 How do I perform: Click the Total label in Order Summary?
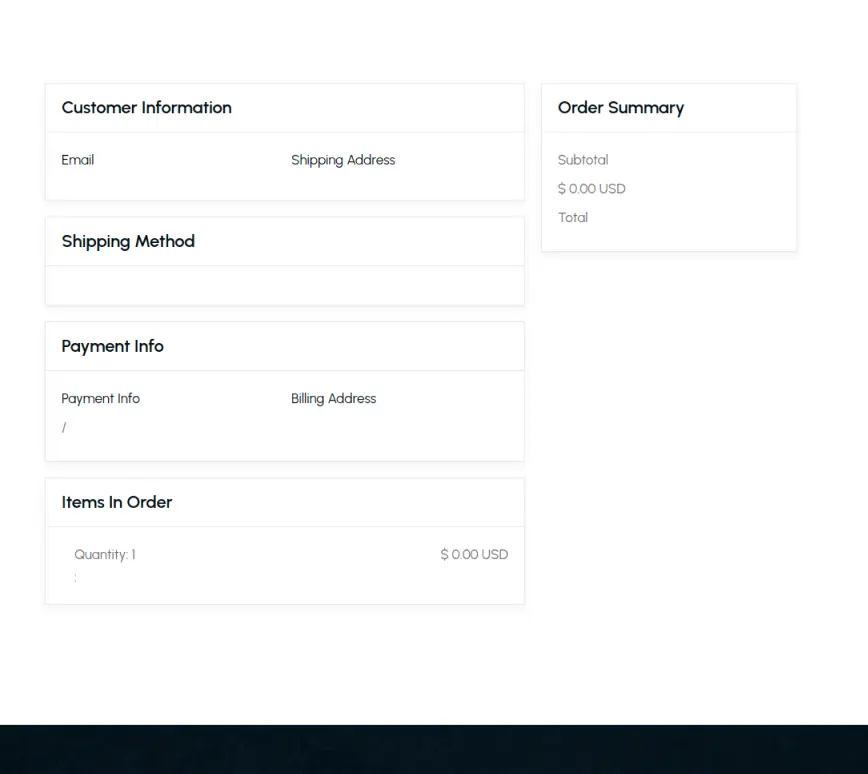tap(572, 217)
